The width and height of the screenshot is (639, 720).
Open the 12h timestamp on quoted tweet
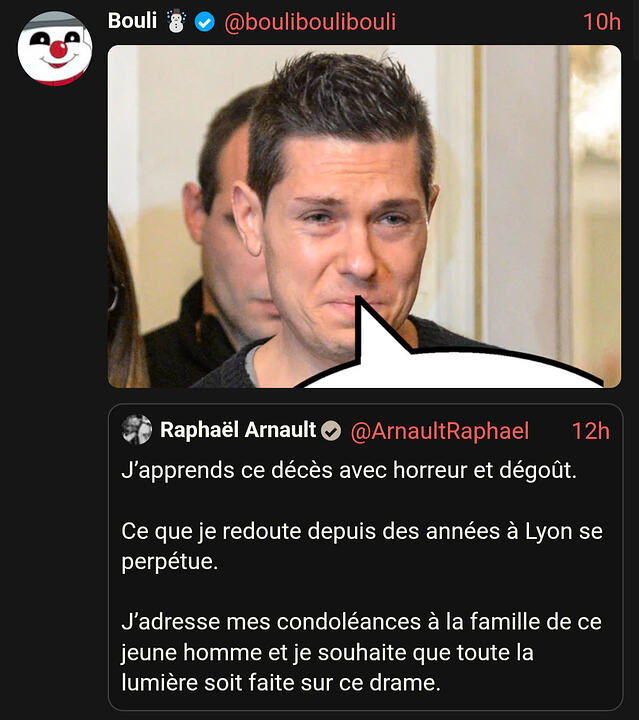click(590, 431)
